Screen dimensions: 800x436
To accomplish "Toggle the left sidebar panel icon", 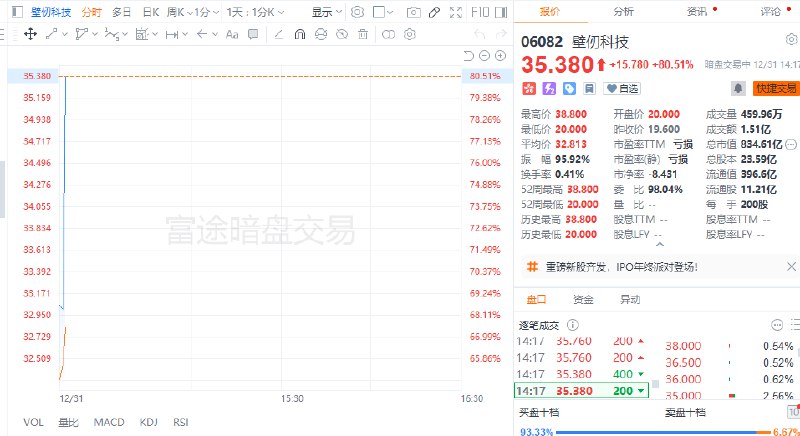I will (x=17, y=12).
